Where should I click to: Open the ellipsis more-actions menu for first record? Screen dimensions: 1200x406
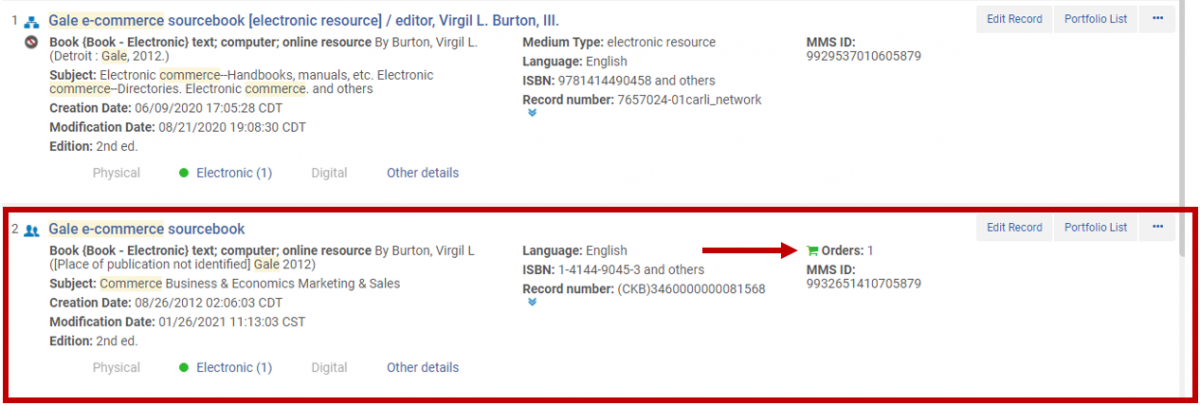click(1158, 19)
